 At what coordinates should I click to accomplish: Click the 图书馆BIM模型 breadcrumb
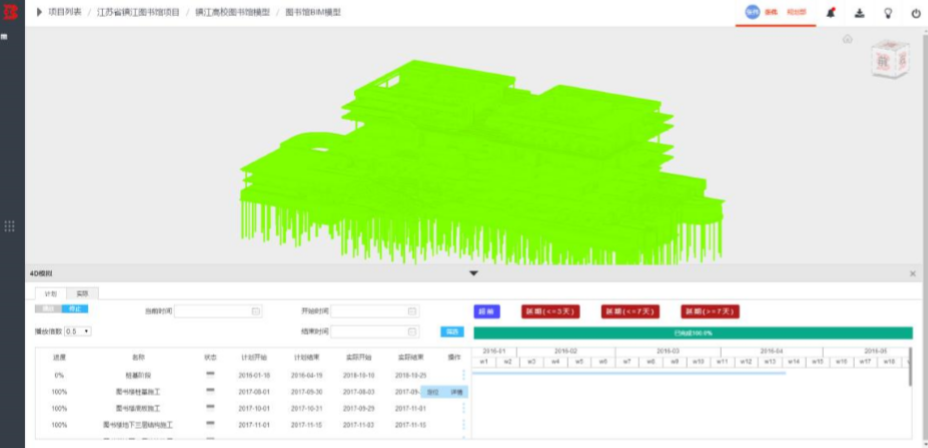[x=313, y=12]
